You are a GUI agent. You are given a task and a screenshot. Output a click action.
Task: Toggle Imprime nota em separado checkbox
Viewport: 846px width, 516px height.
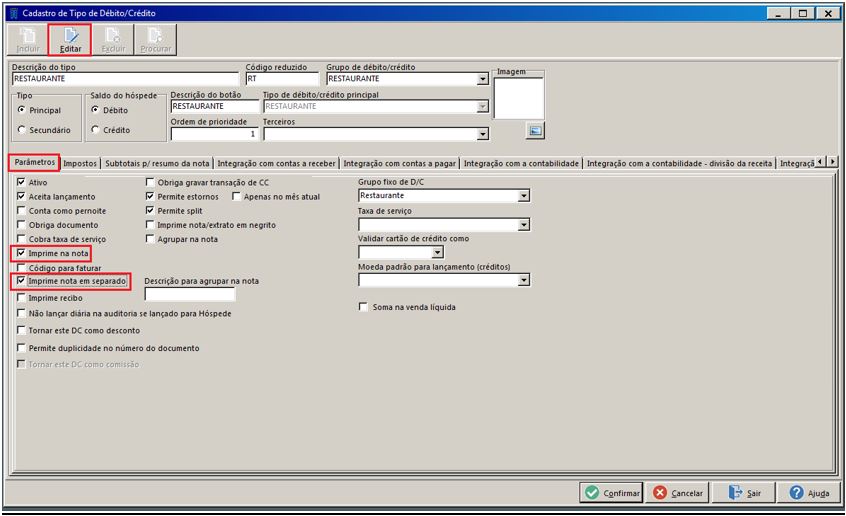coord(21,280)
